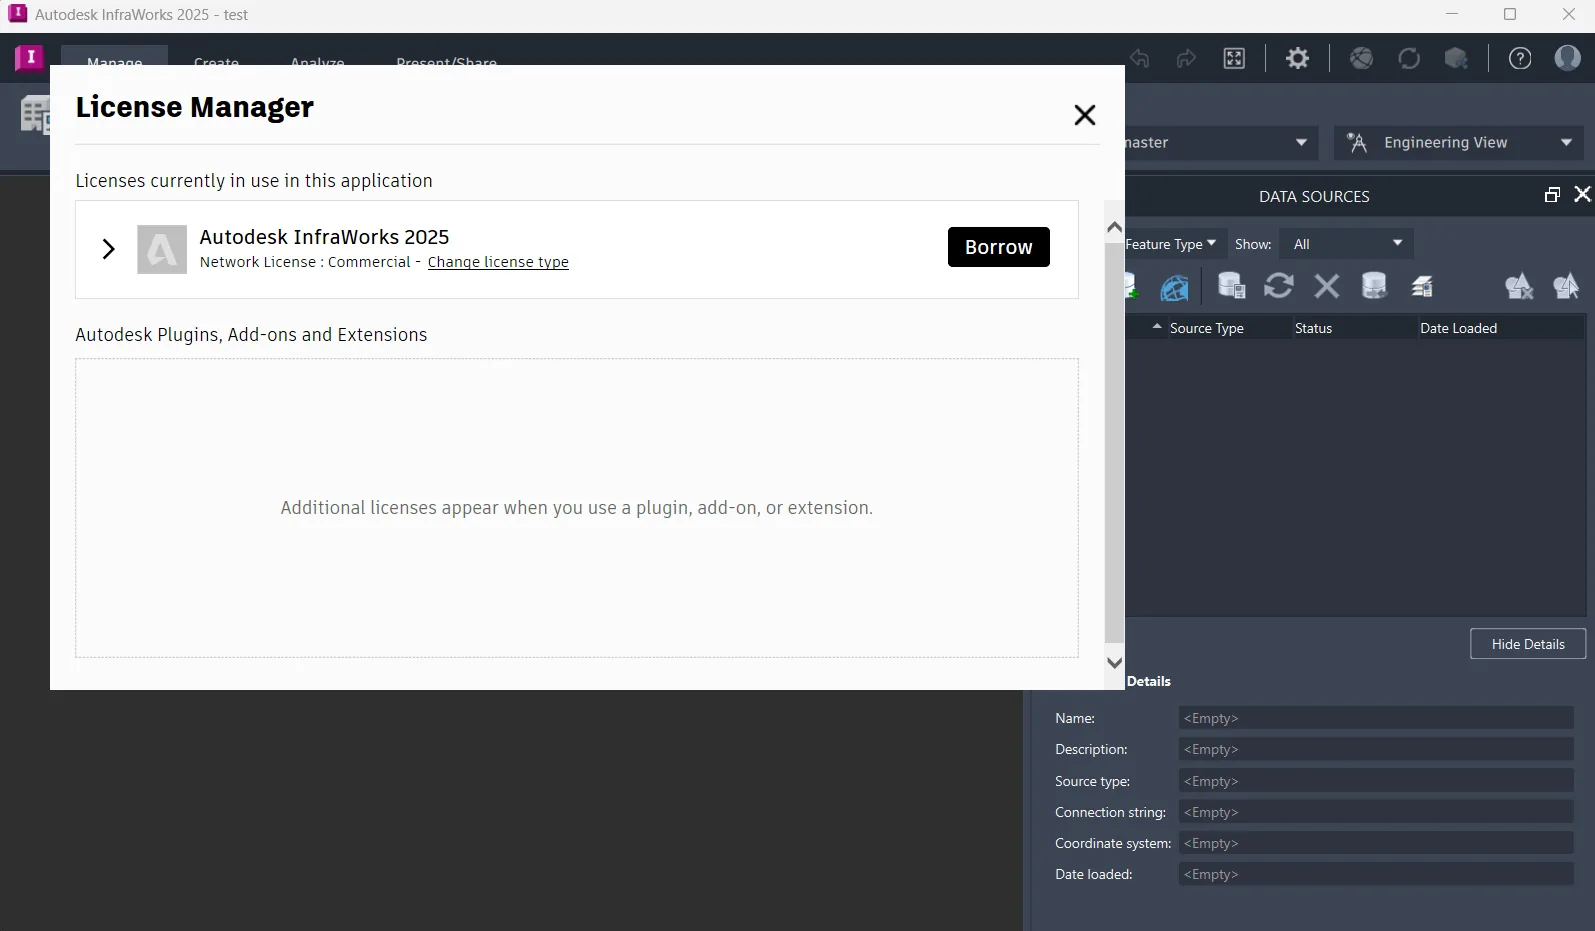Viewport: 1595px width, 931px height.
Task: Open the user account profile icon
Action: click(x=1567, y=58)
